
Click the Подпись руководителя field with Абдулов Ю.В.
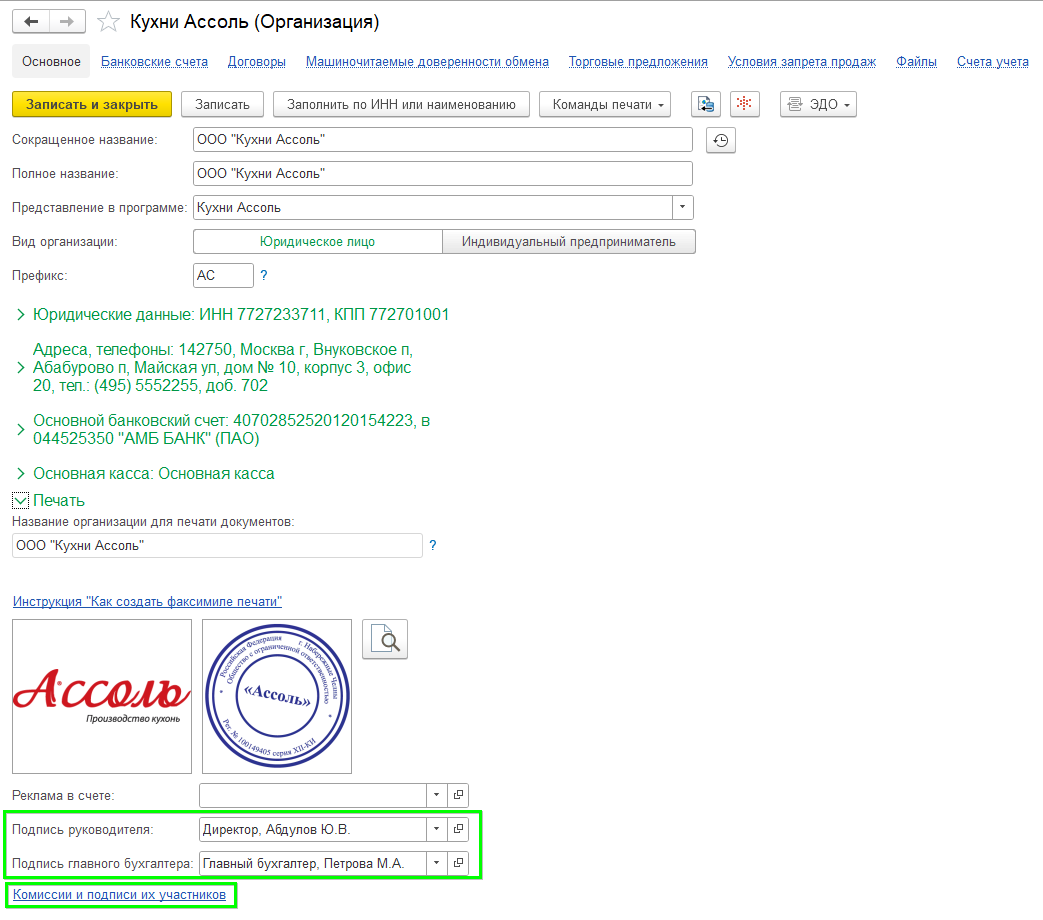(313, 829)
